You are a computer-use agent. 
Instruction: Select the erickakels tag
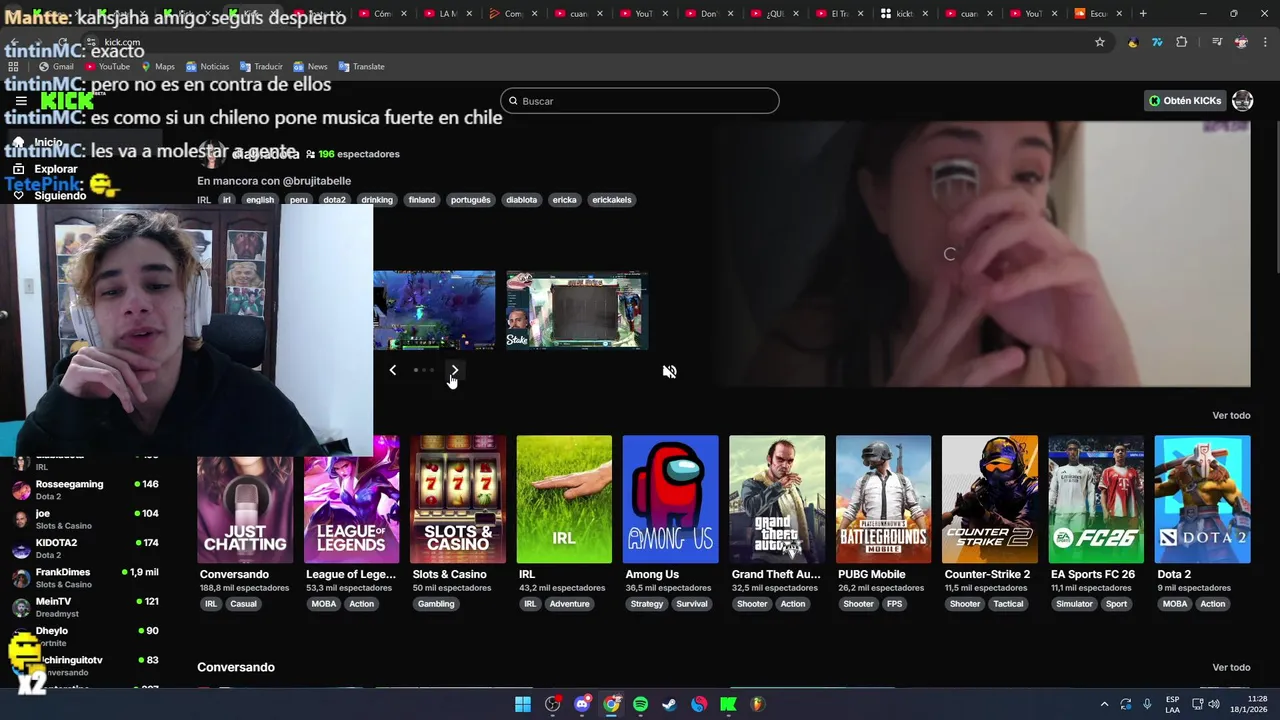coord(612,200)
